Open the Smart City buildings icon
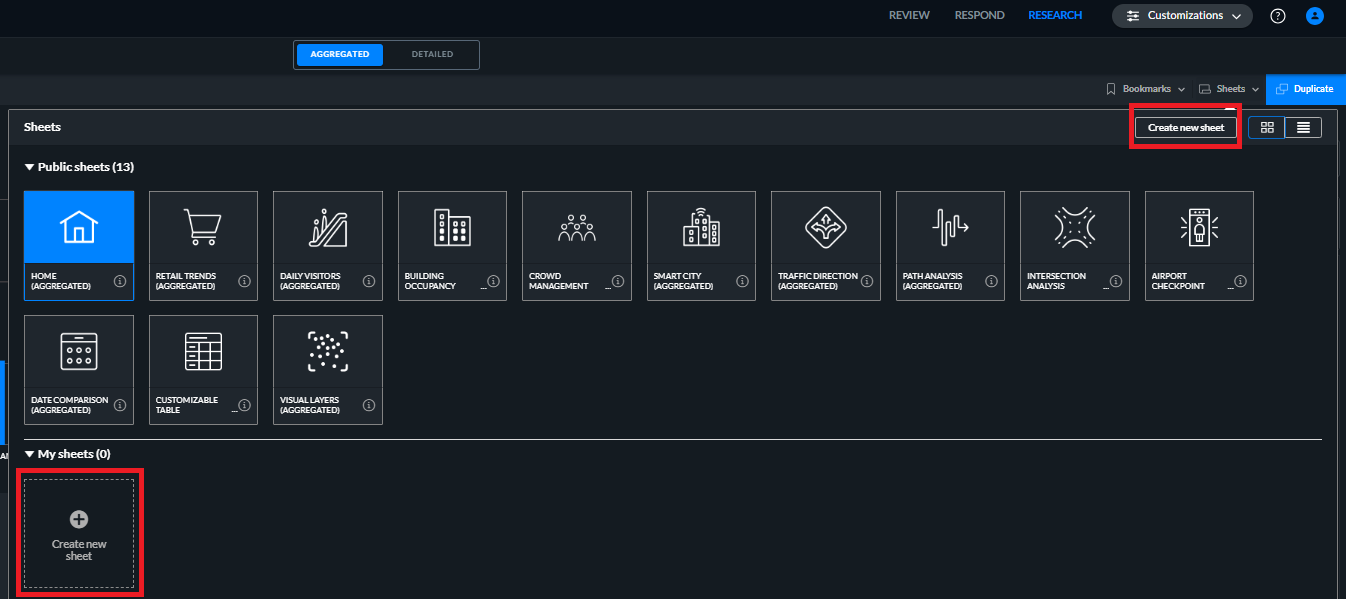Screen dimensions: 1346x599 [x=701, y=228]
